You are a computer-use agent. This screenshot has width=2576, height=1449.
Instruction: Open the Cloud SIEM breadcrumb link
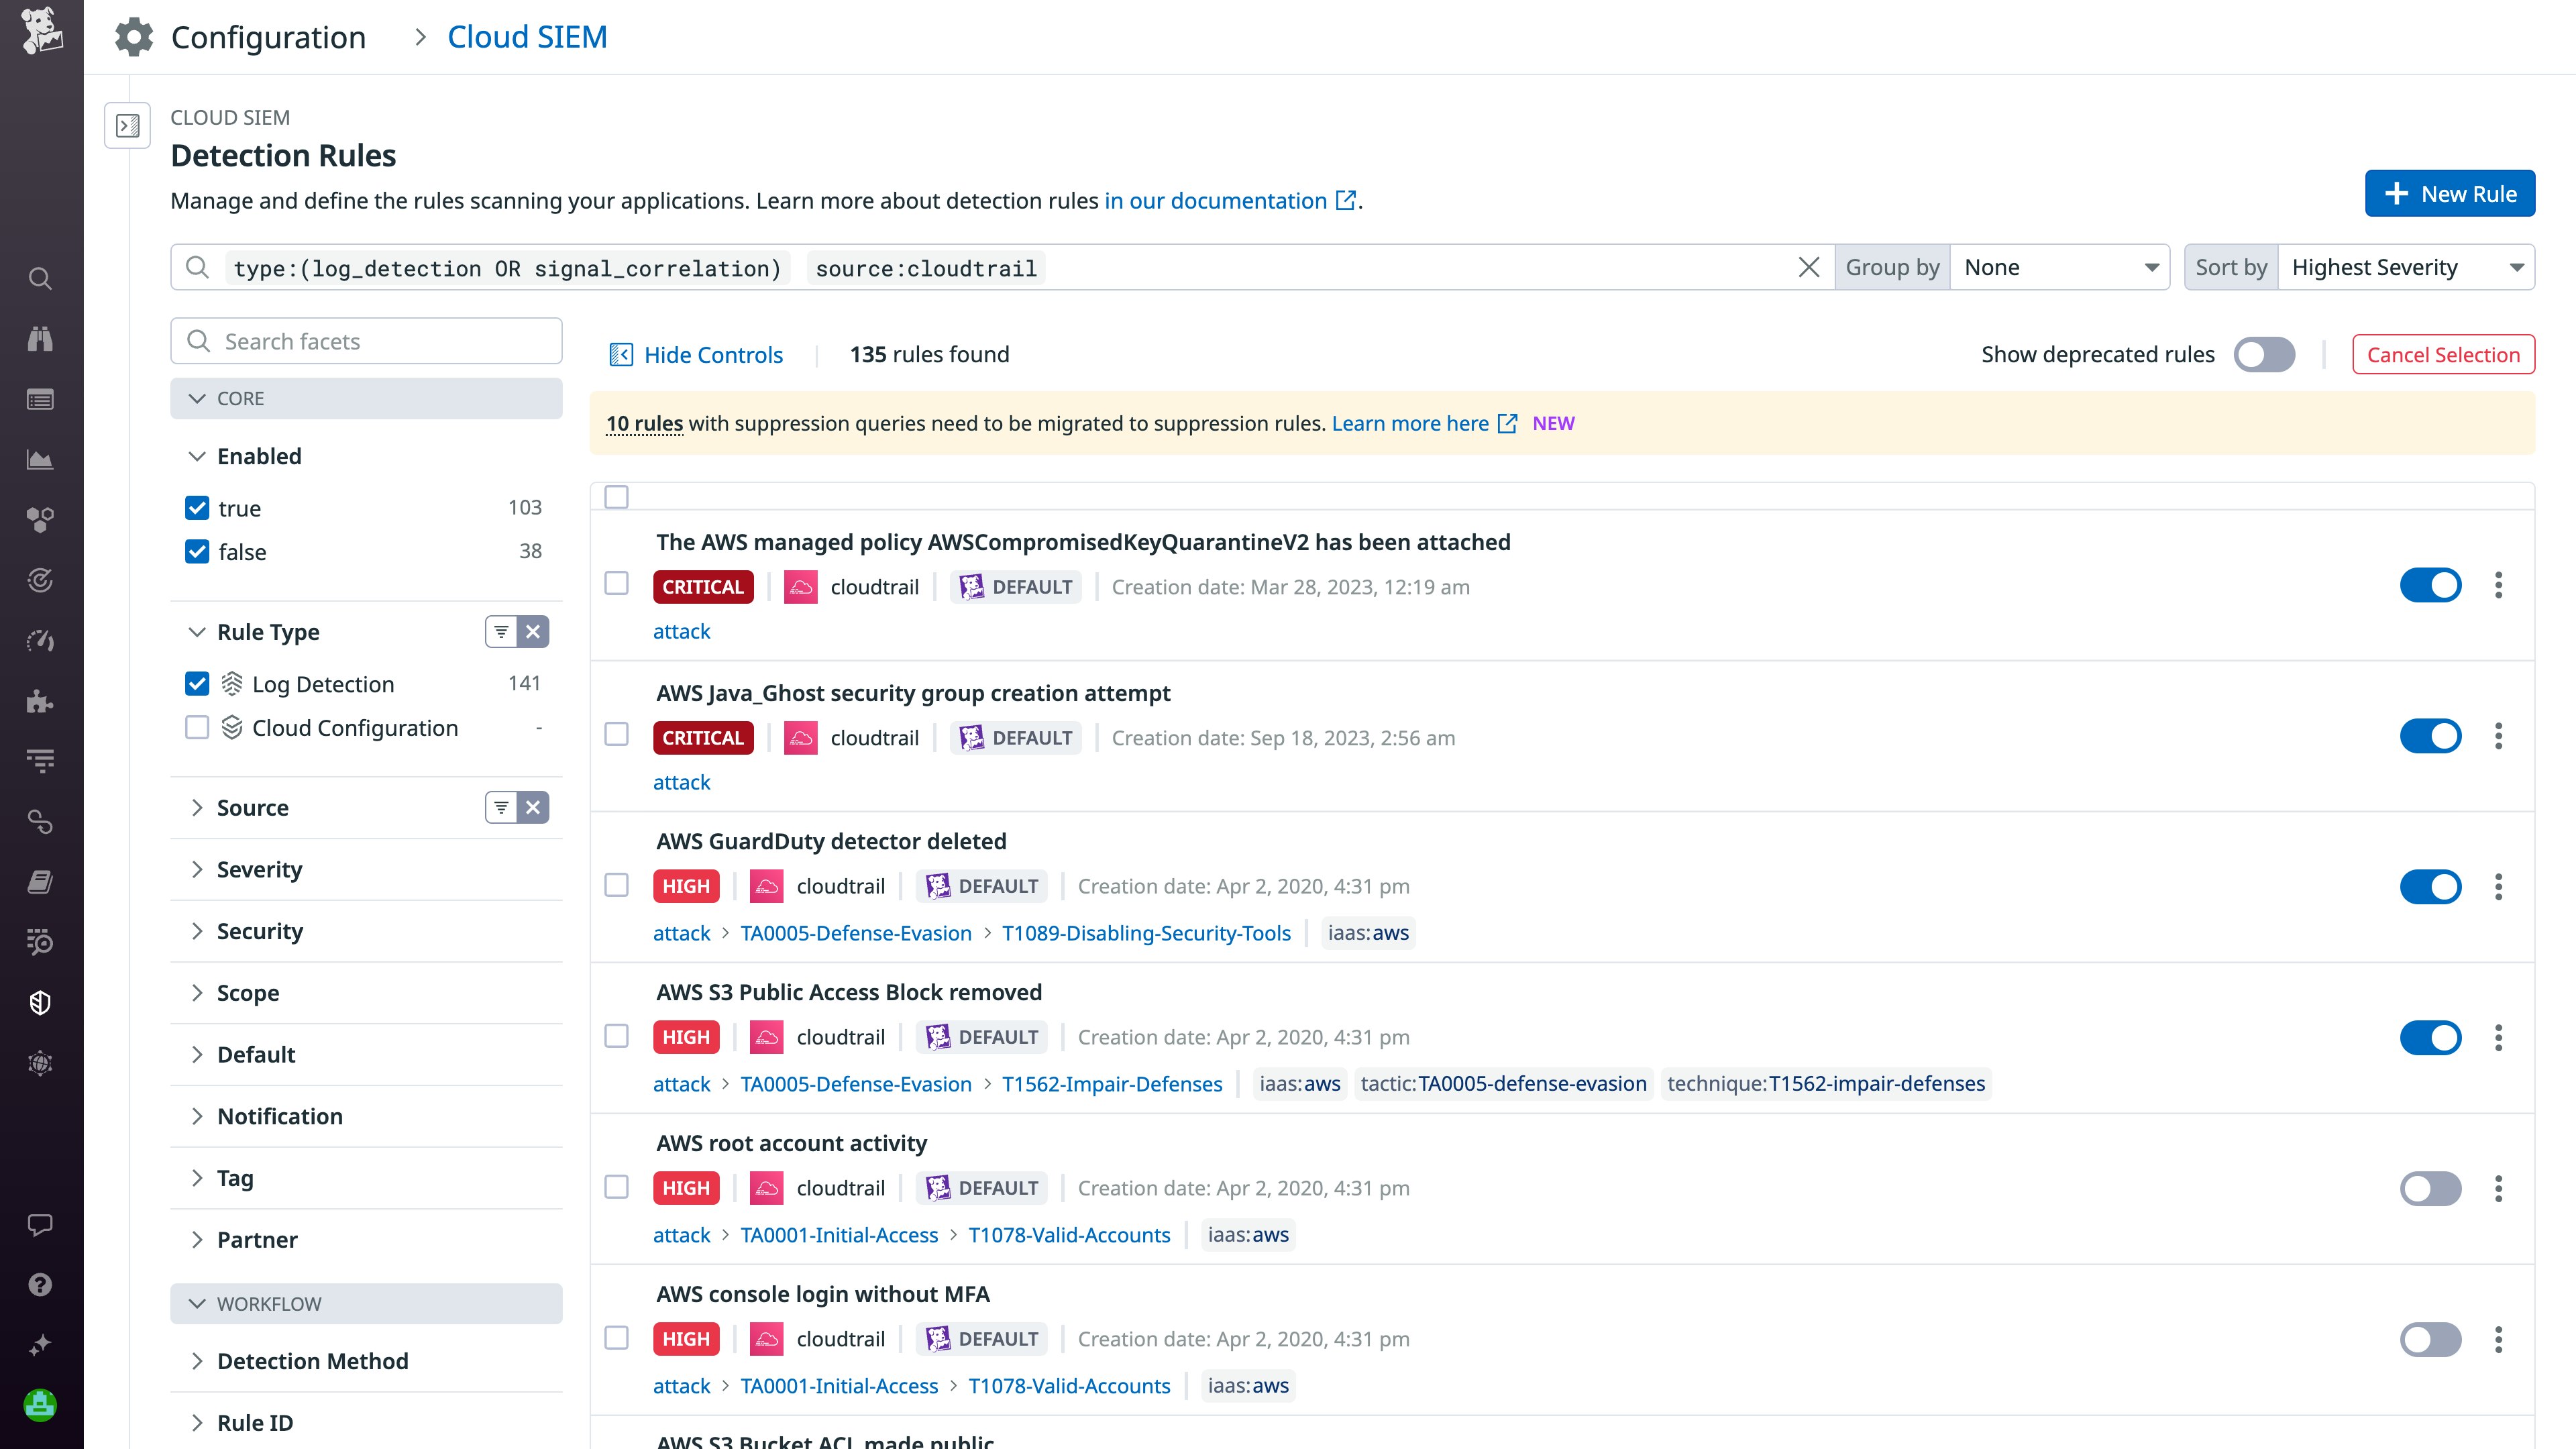click(x=528, y=37)
